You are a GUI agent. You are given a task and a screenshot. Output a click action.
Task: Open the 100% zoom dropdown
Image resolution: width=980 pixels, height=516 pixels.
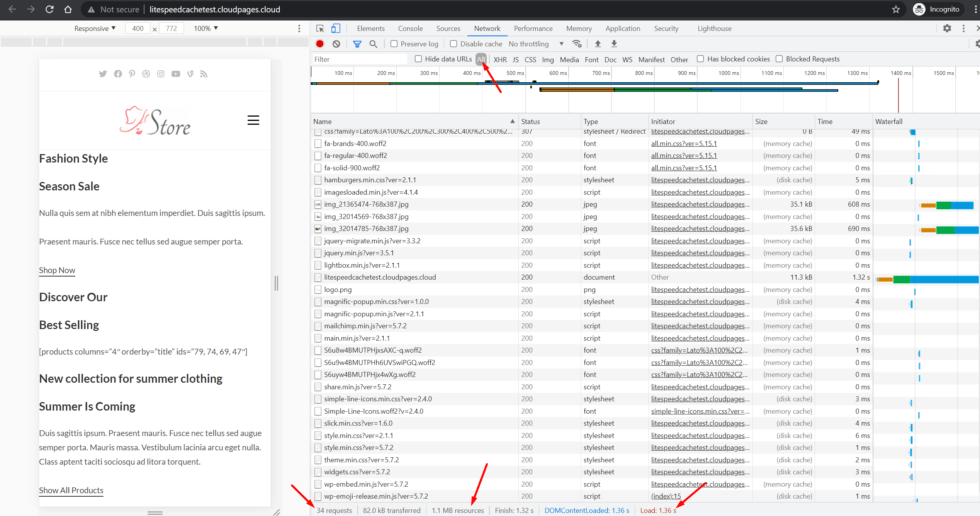click(206, 29)
